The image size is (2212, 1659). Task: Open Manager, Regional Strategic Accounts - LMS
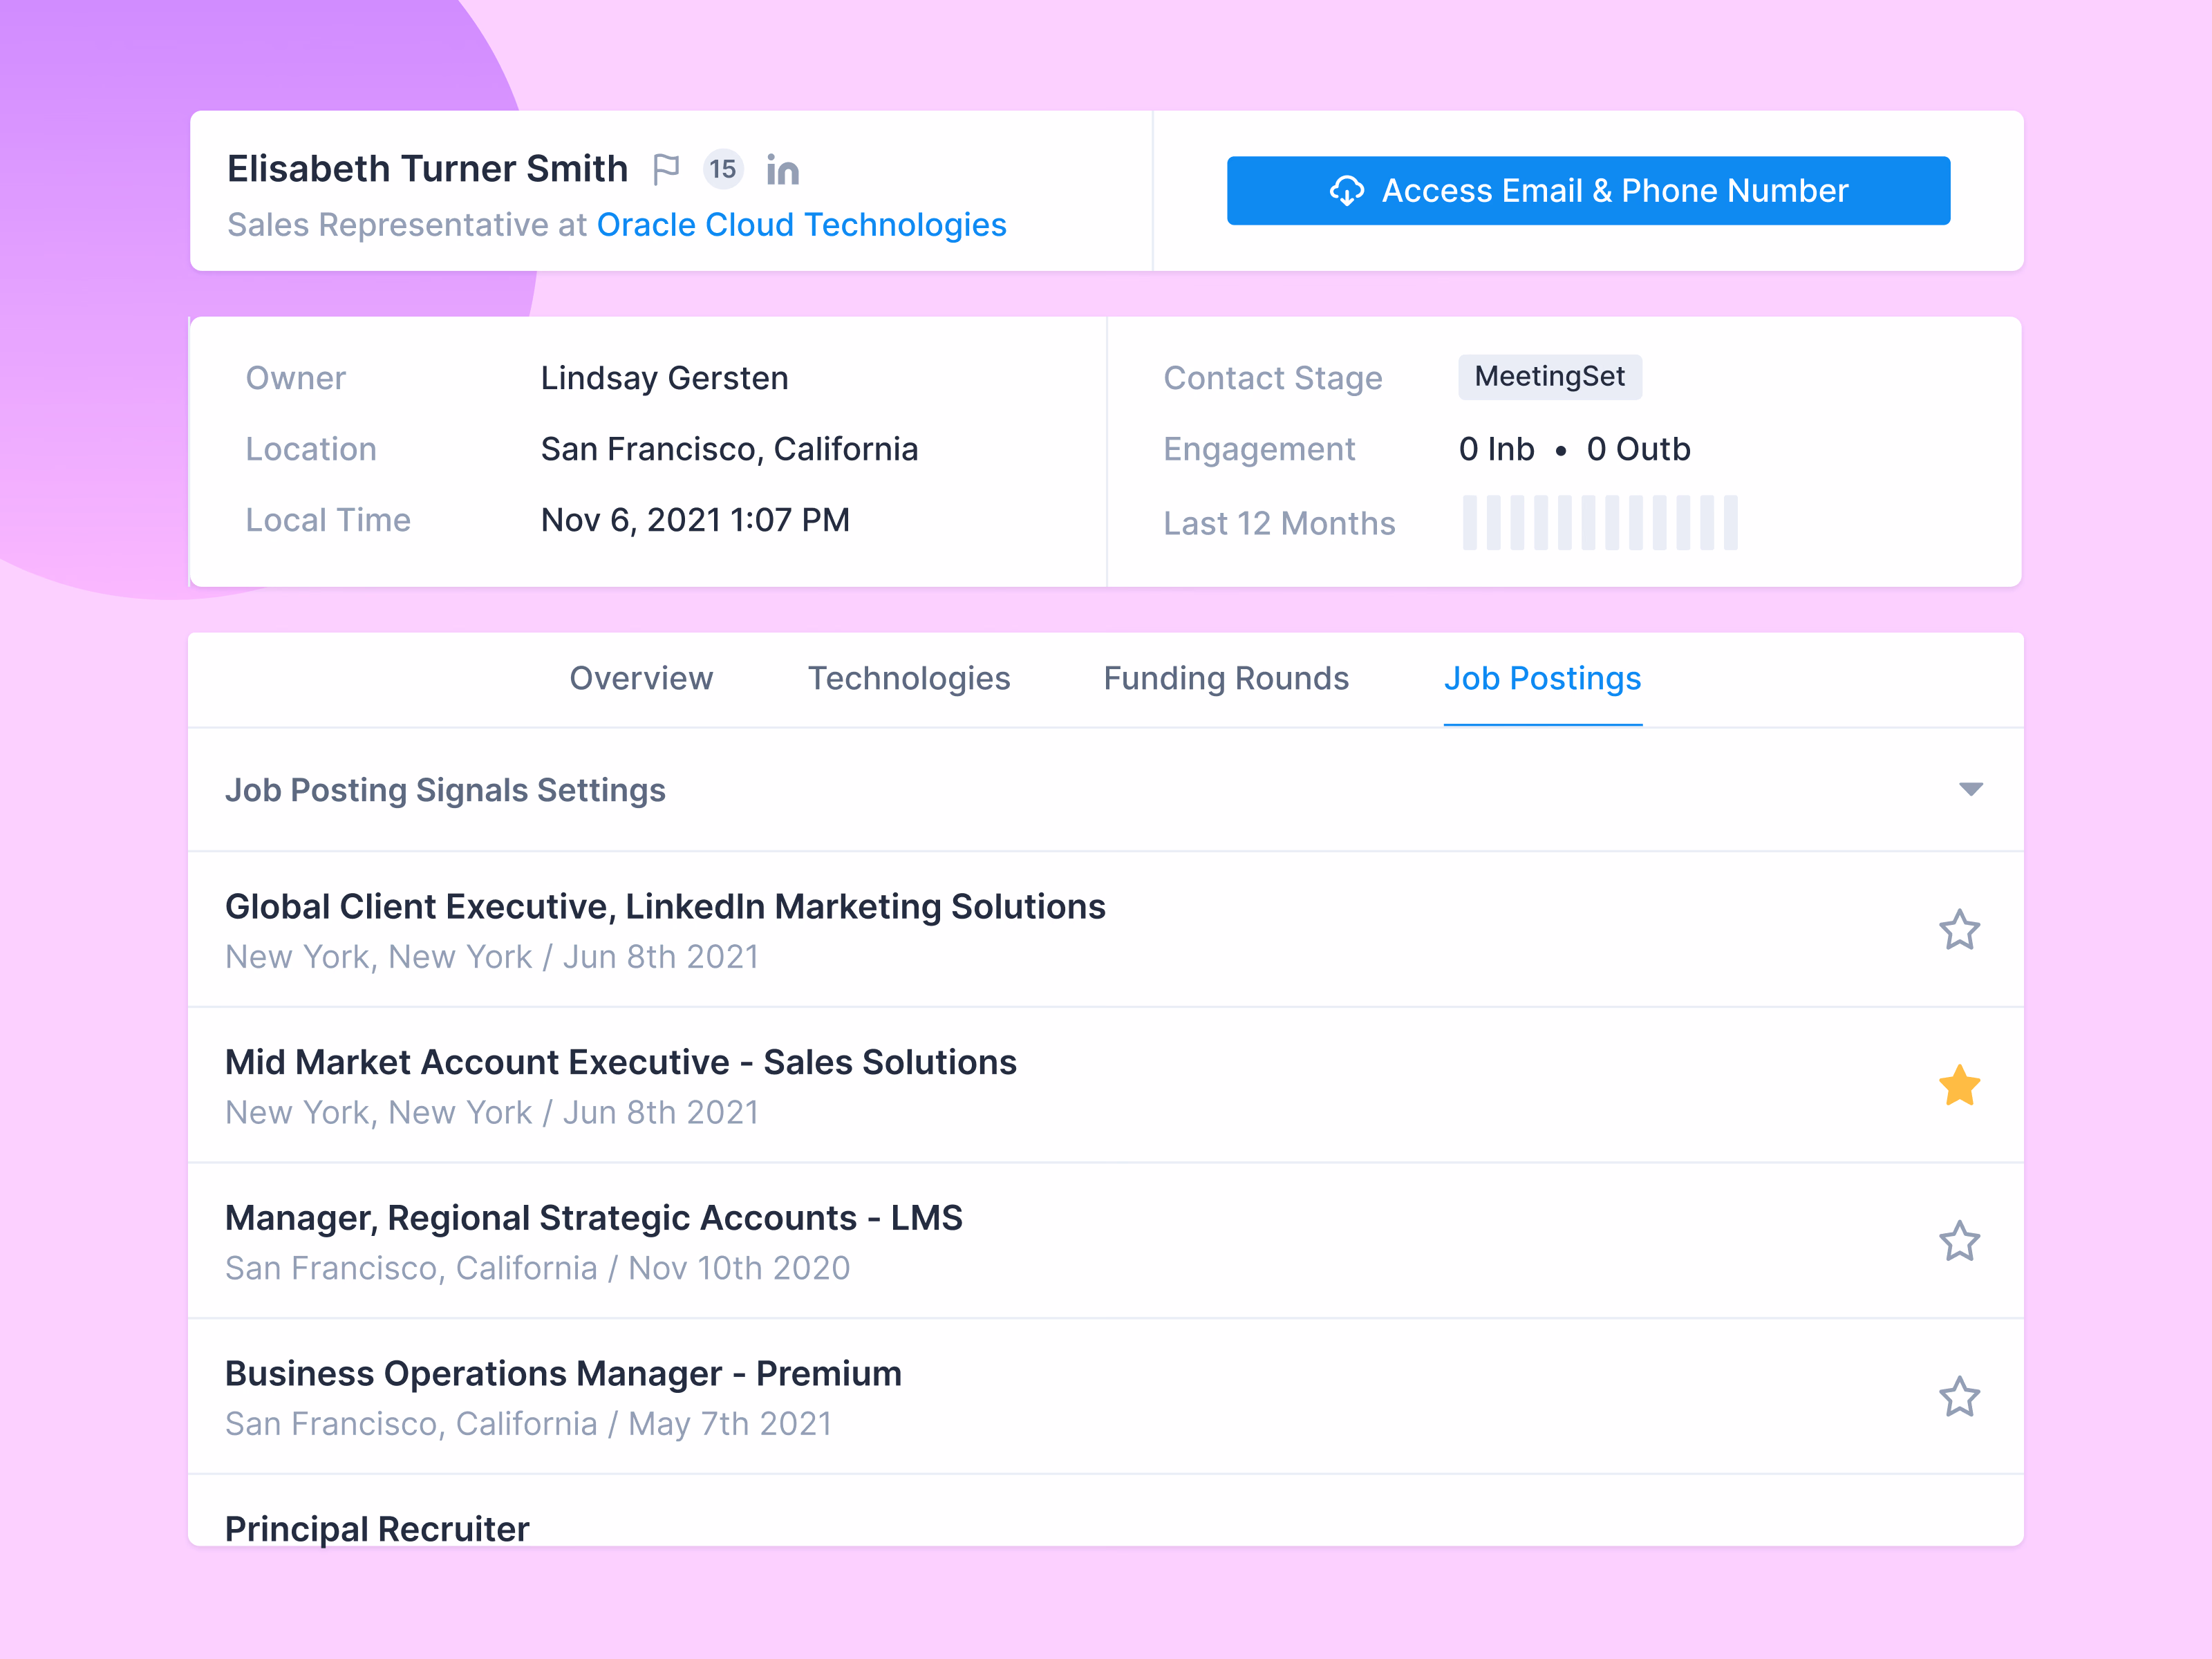pyautogui.click(x=593, y=1218)
